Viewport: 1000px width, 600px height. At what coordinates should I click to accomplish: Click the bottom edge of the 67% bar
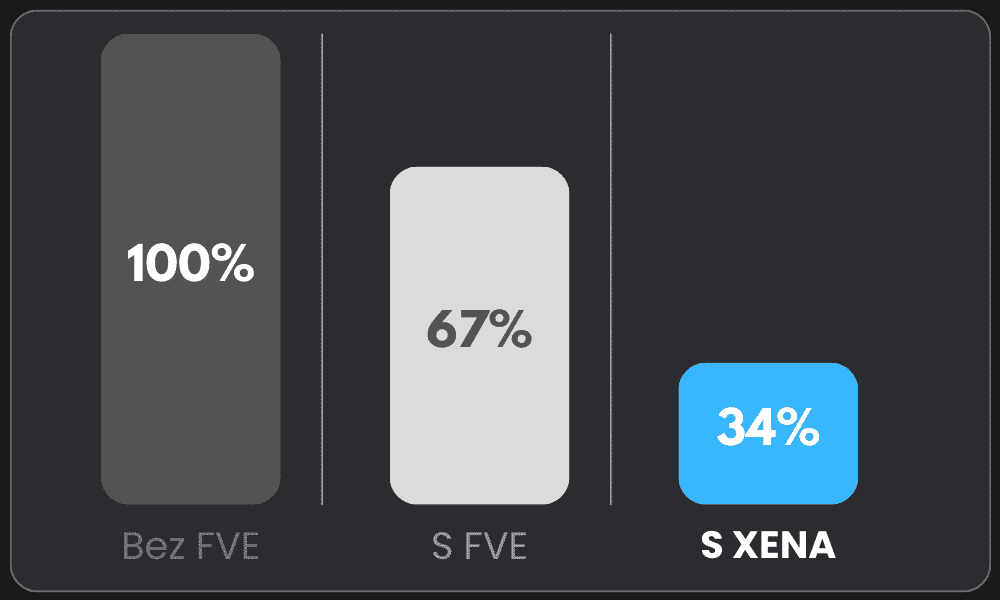tap(479, 501)
